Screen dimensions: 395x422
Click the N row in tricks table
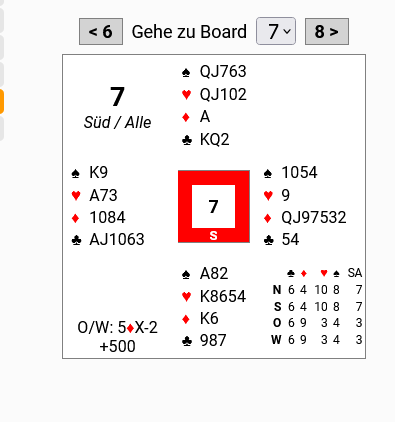point(317,290)
